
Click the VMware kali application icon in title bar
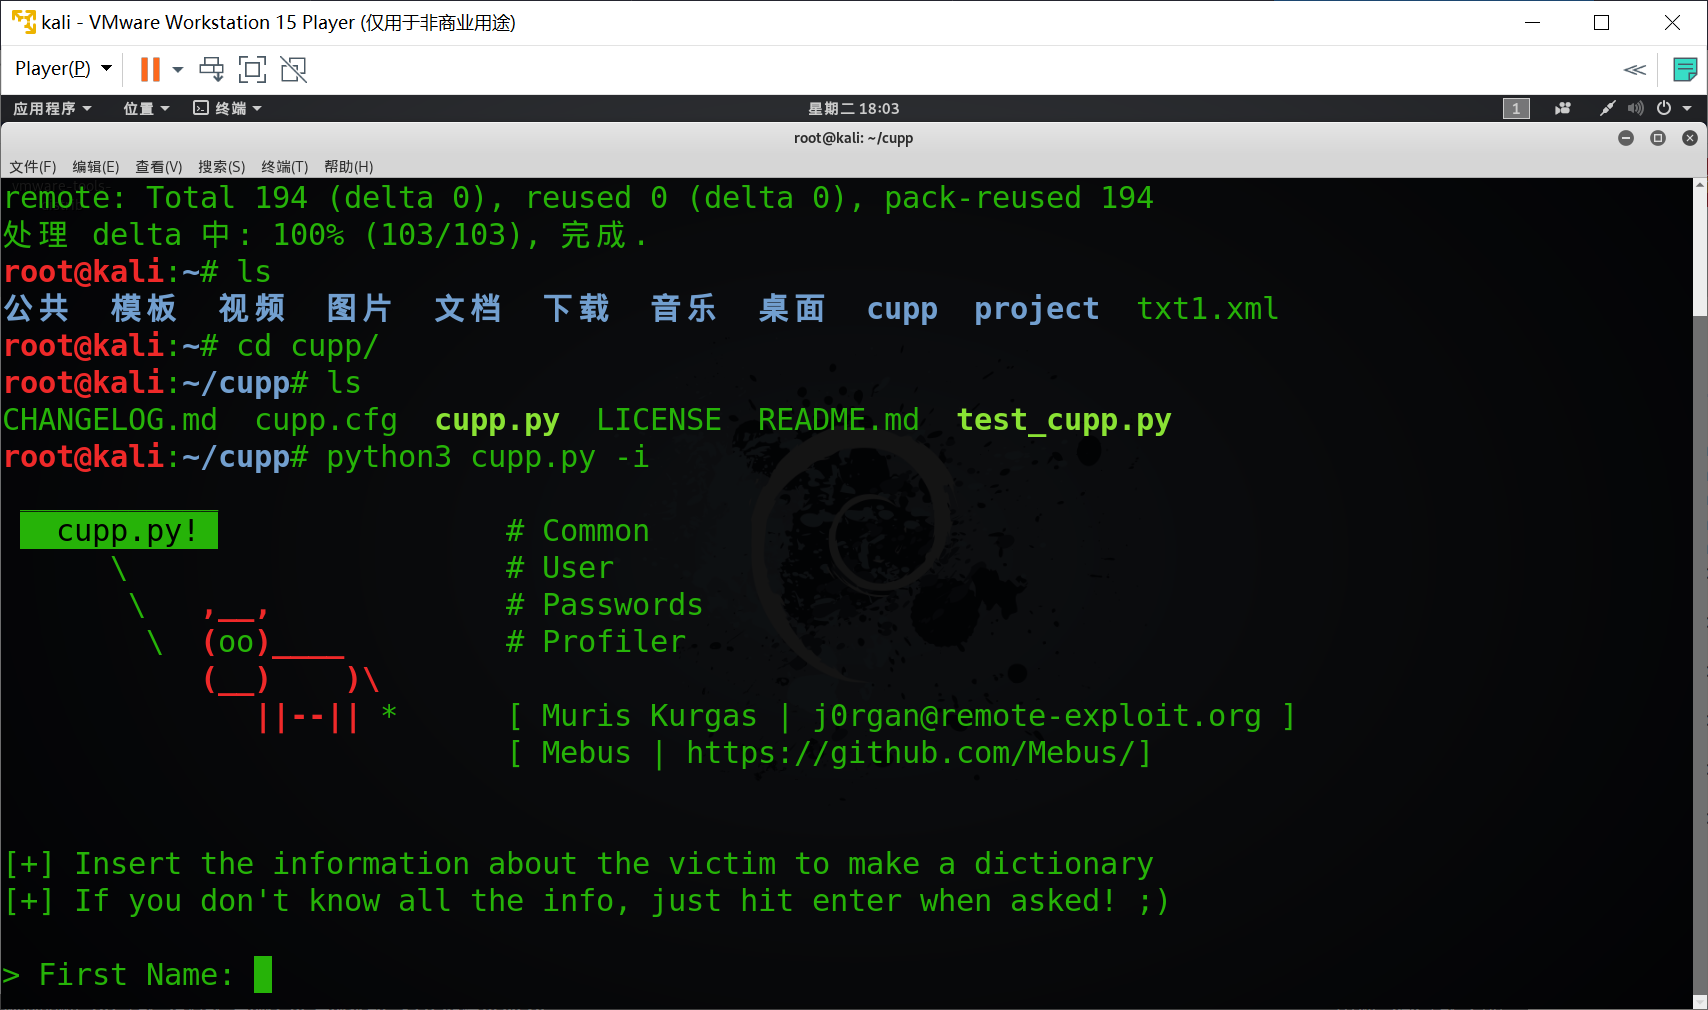[x=23, y=22]
